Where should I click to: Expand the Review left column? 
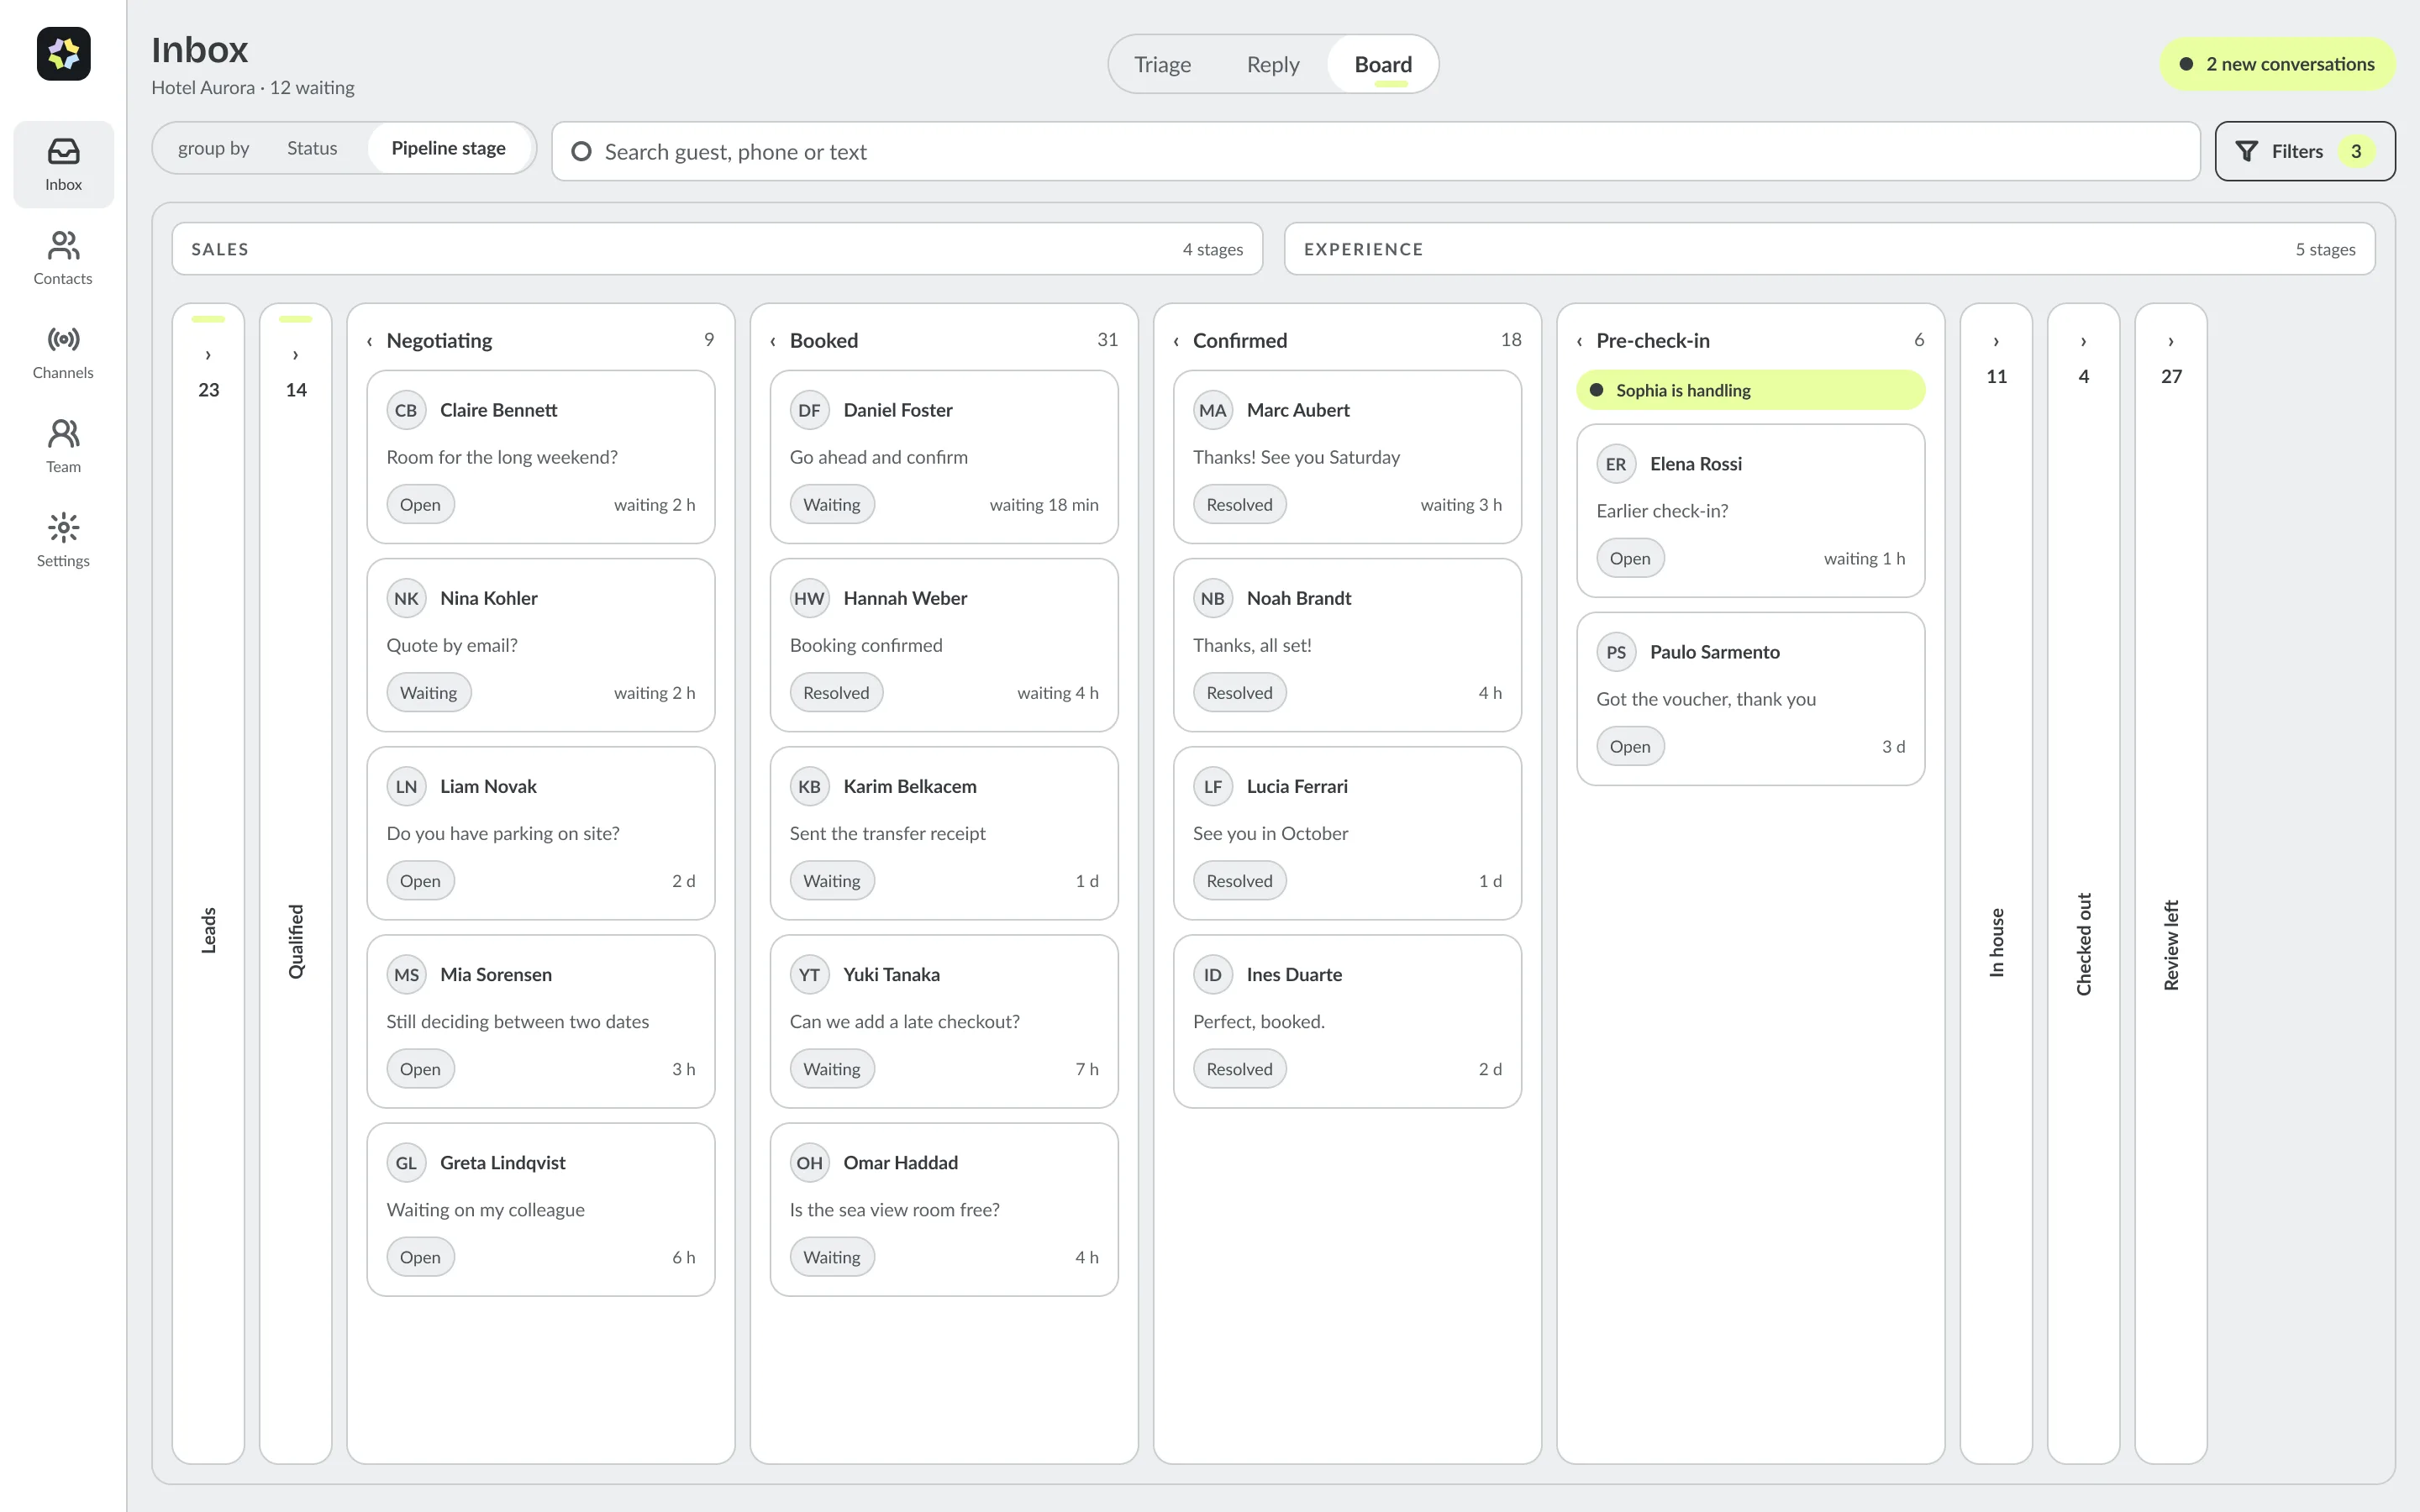(x=2171, y=342)
